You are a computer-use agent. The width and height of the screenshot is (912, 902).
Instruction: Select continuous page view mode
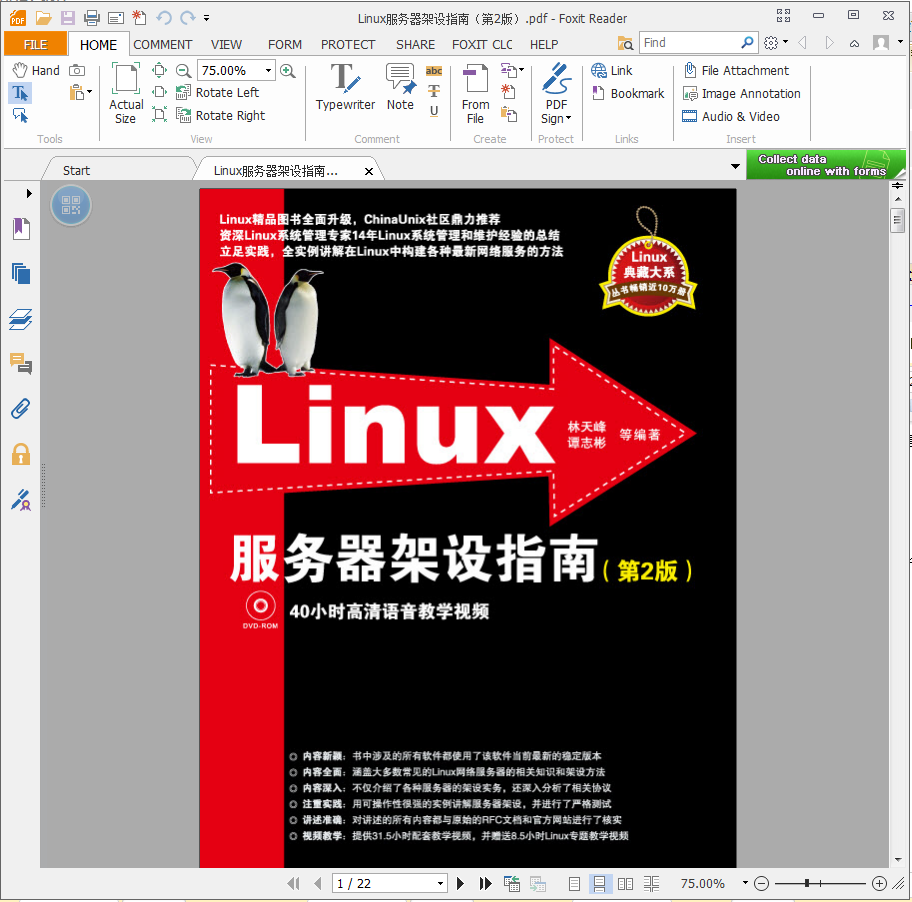point(599,884)
